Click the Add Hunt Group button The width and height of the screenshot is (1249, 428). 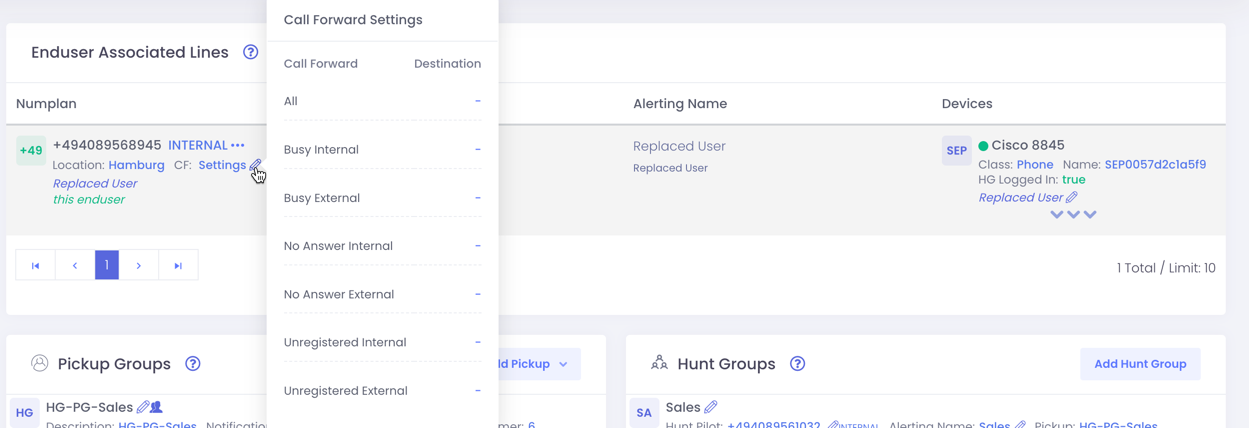(x=1140, y=364)
